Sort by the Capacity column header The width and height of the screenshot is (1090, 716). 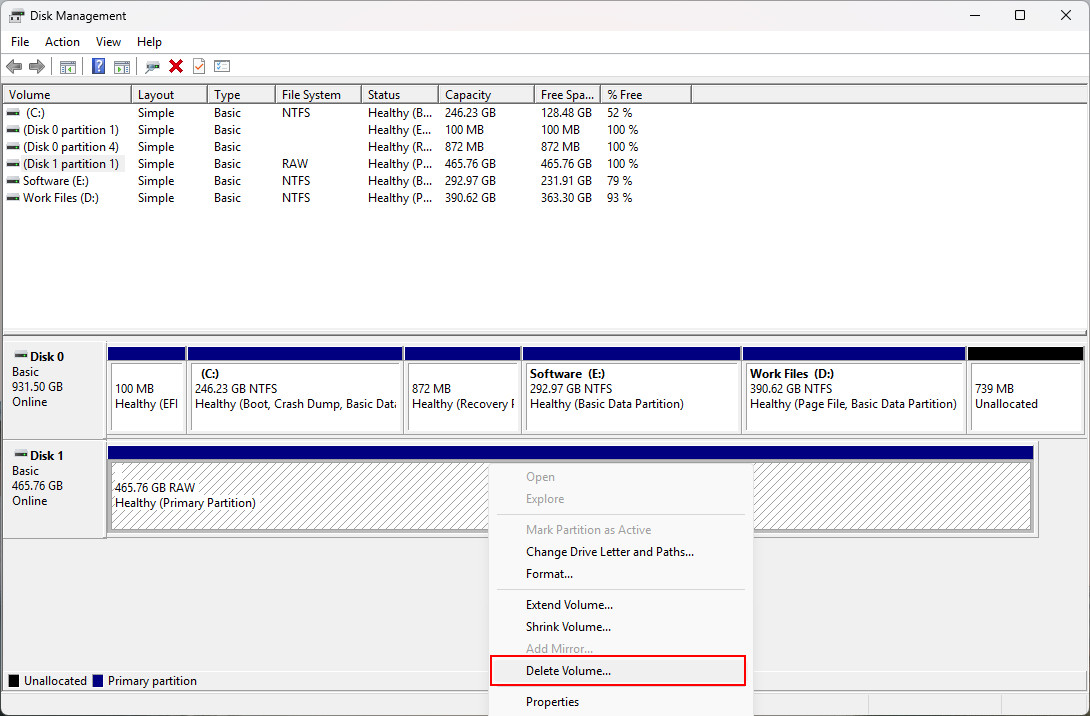pos(486,95)
